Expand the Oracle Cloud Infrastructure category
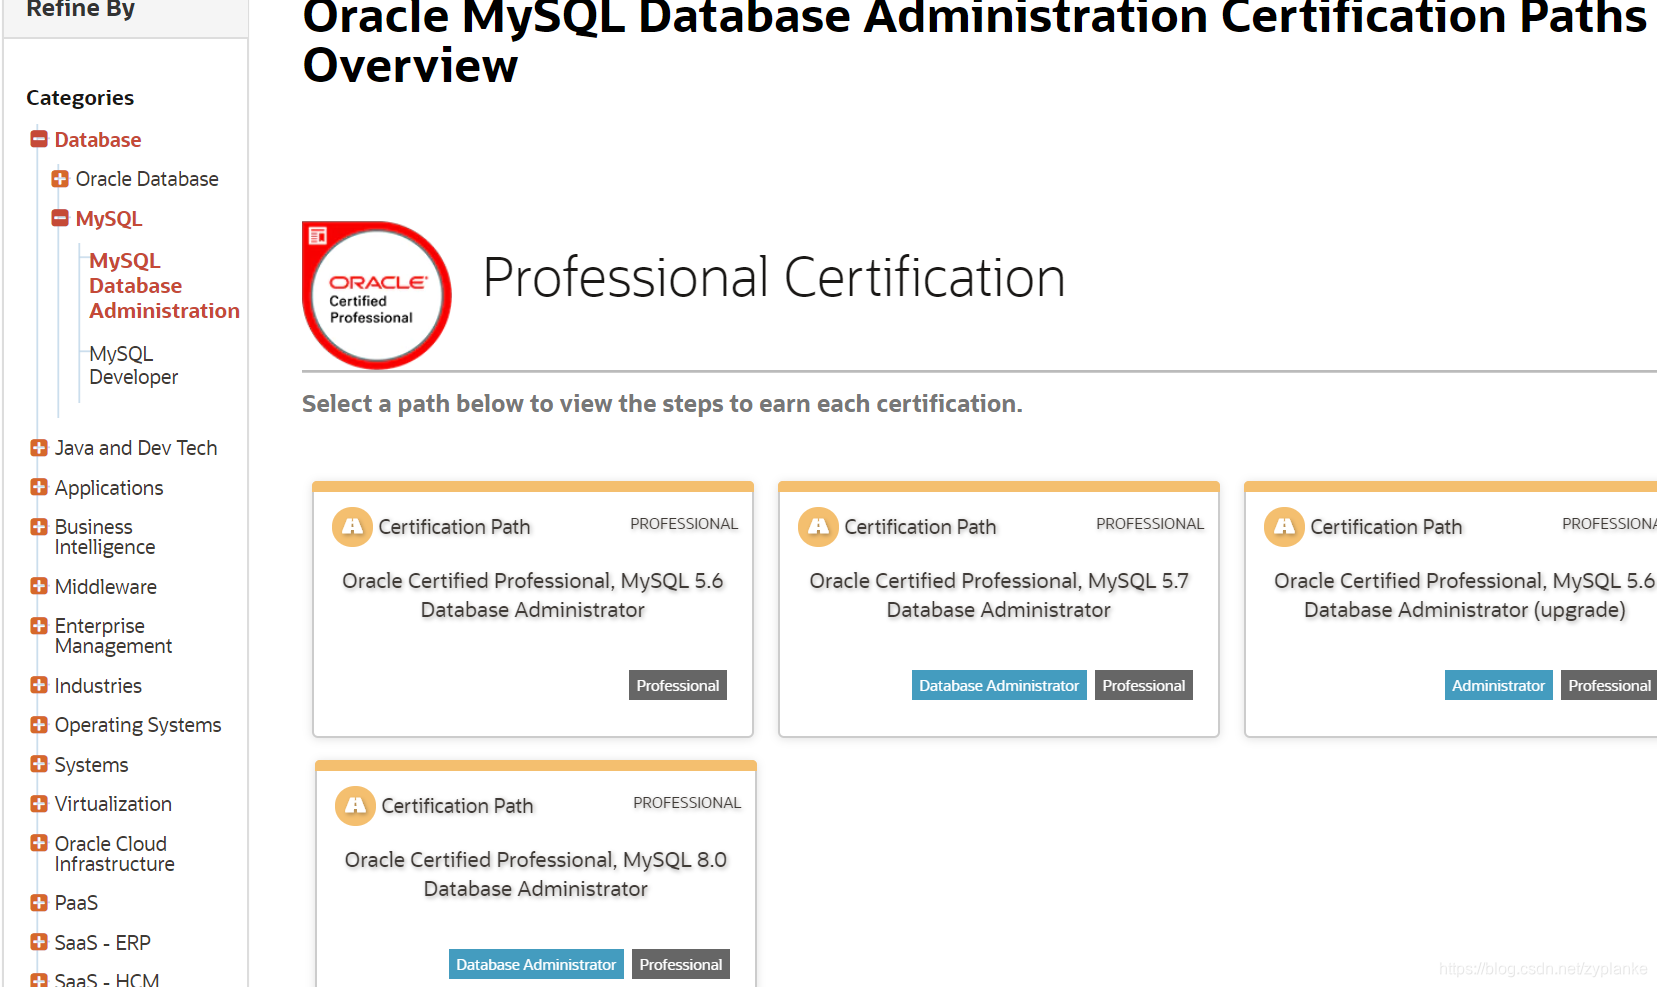The image size is (1657, 987). tap(39, 843)
